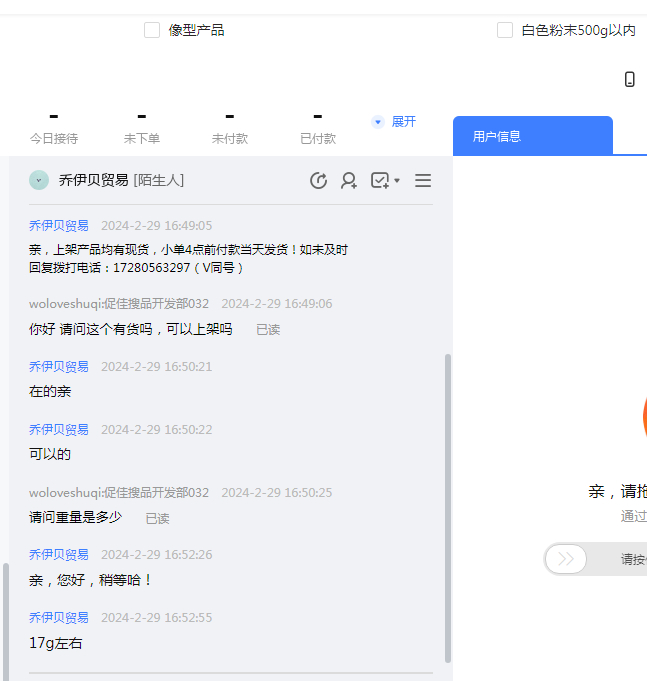Click the chat message list scrollbar
This screenshot has height=681, width=647.
tap(447, 500)
